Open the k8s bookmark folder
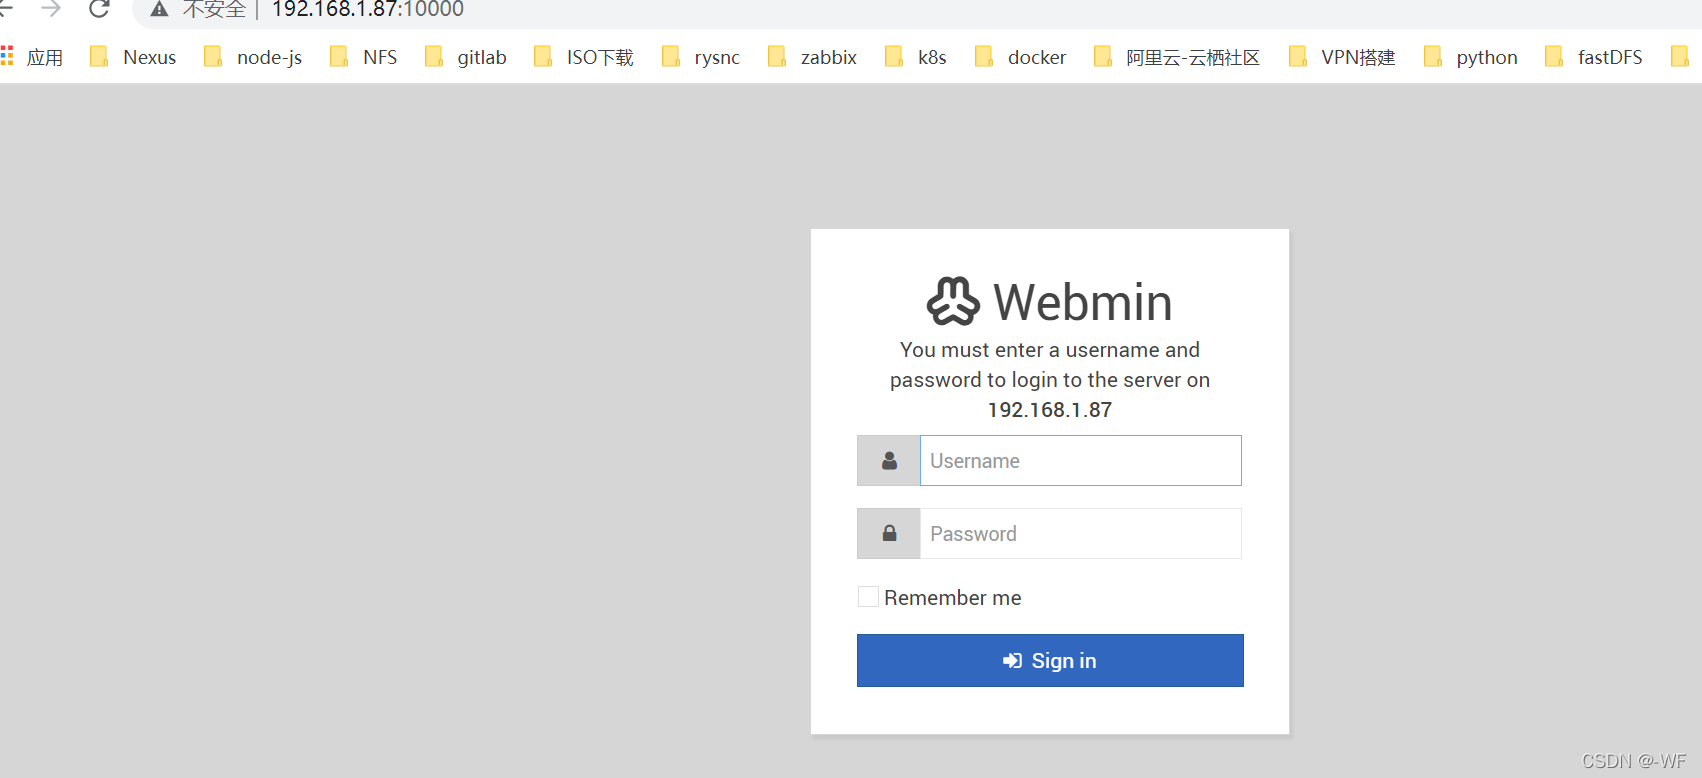Viewport: 1702px width, 778px height. click(916, 57)
